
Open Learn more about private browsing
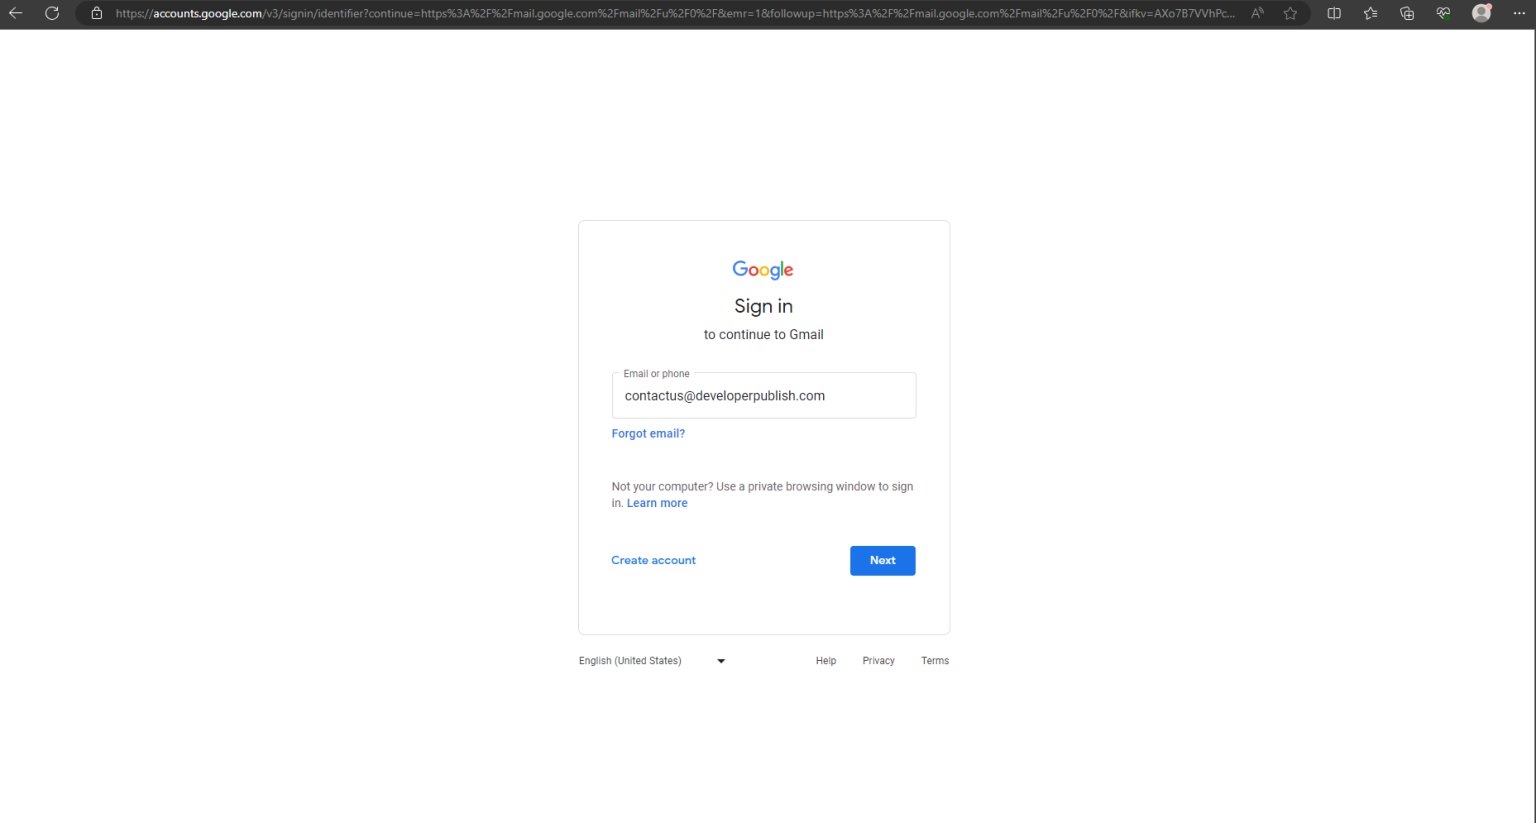(x=656, y=502)
